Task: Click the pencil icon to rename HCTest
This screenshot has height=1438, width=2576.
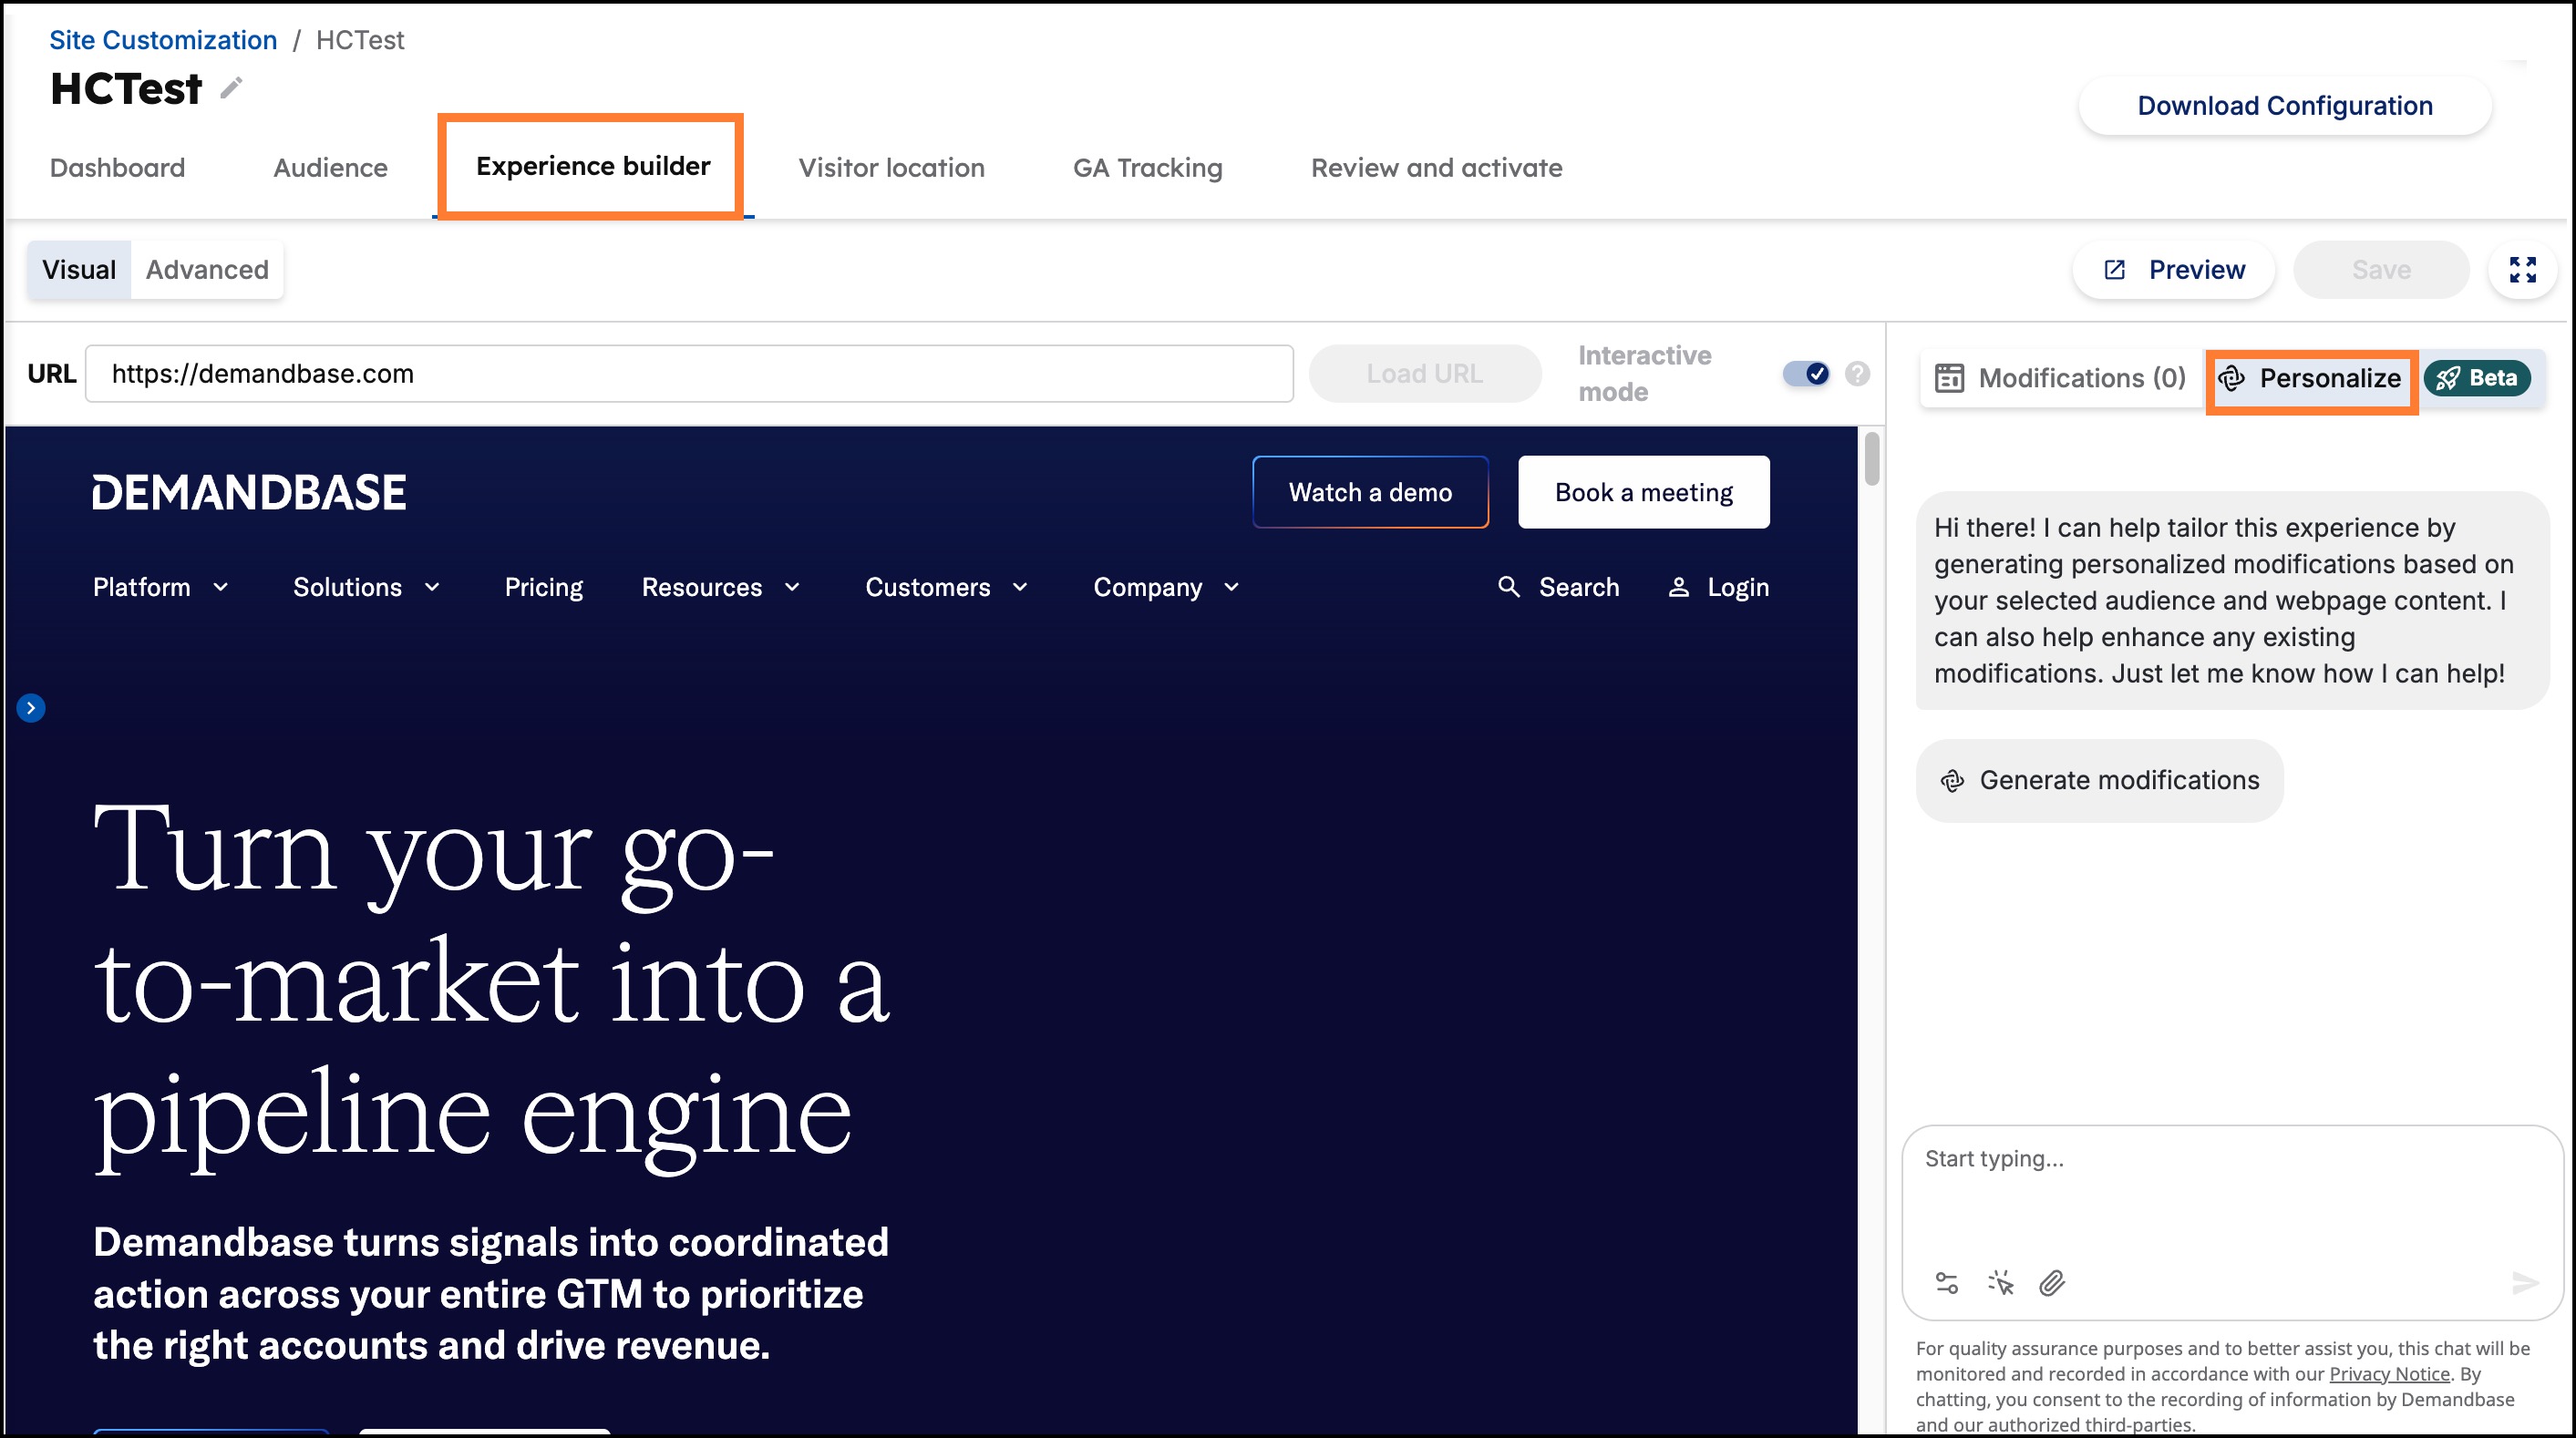Action: (231, 89)
